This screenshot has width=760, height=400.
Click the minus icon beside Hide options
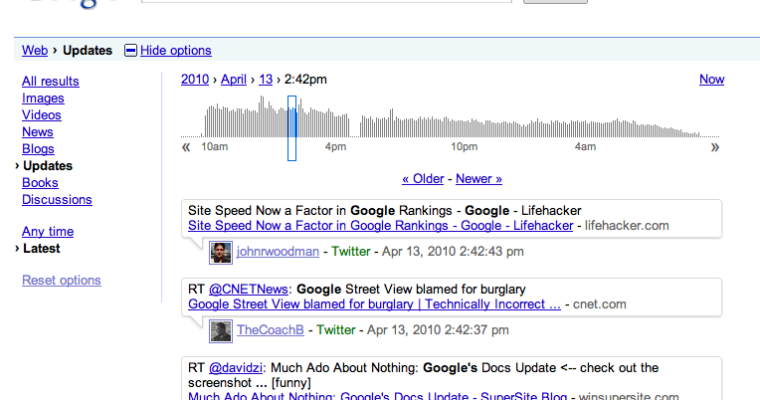130,50
